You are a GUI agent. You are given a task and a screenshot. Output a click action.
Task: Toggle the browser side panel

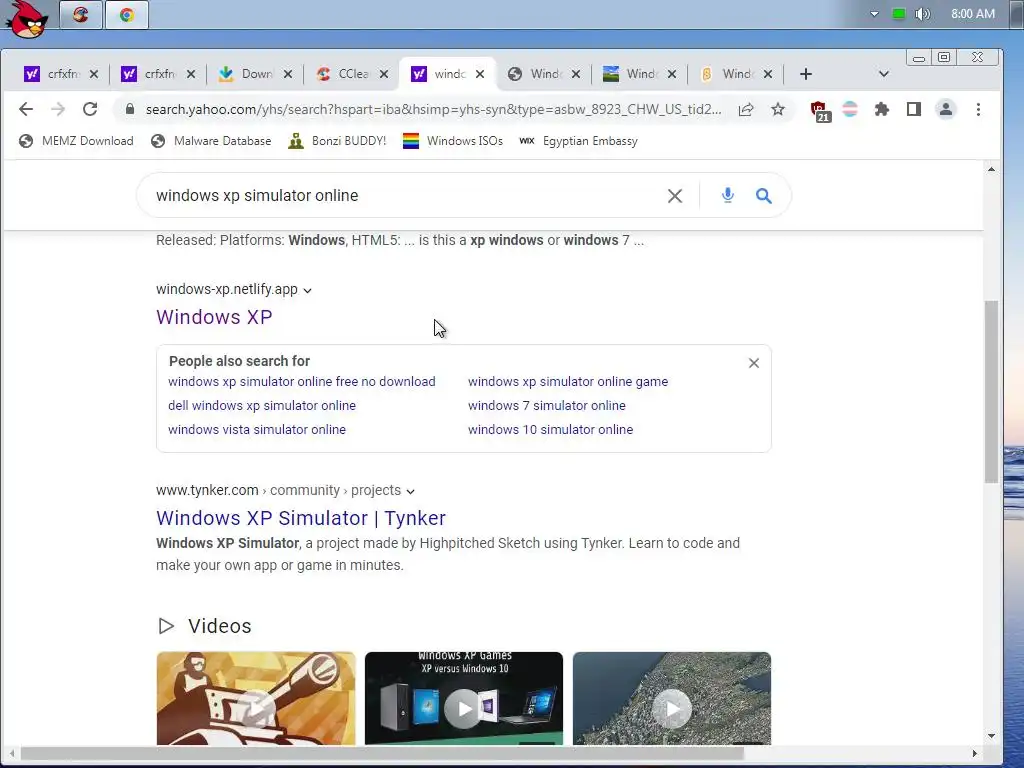[x=914, y=109]
